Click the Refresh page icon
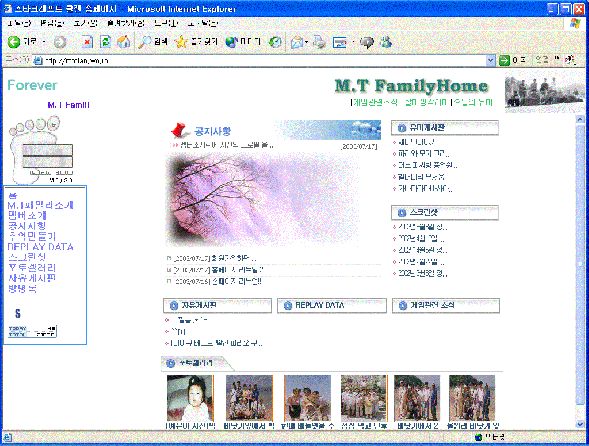 pyautogui.click(x=106, y=42)
